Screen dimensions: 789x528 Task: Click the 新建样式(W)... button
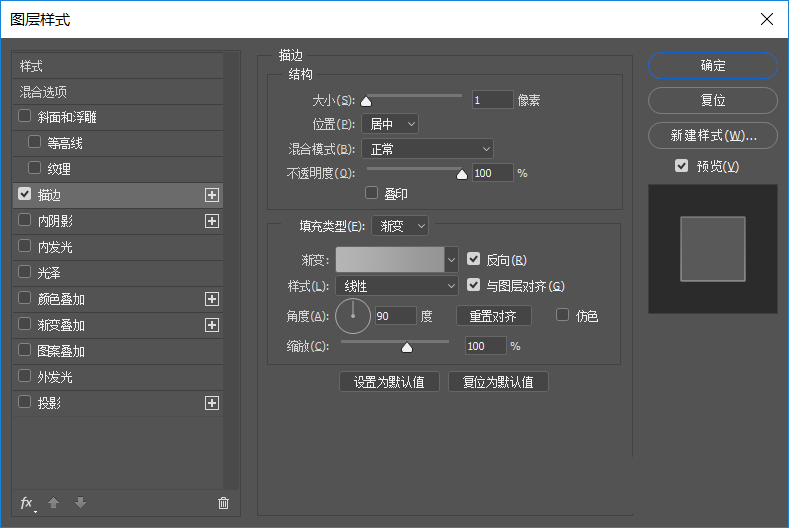[x=713, y=135]
